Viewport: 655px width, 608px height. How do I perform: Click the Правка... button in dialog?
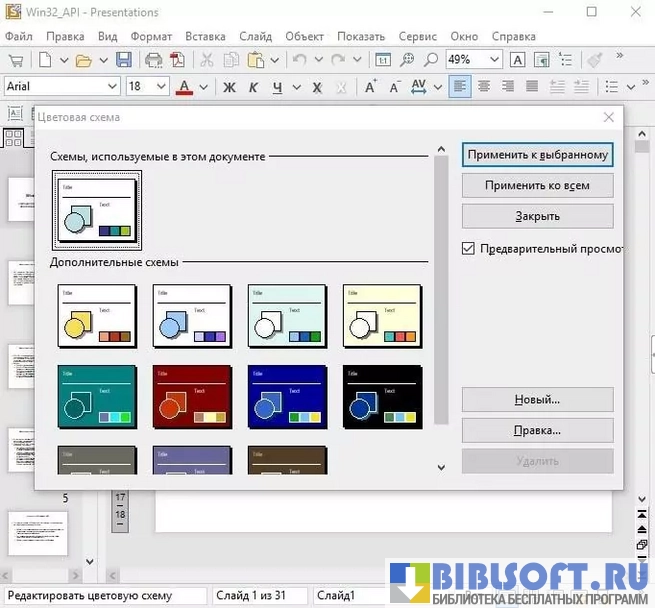coord(537,430)
